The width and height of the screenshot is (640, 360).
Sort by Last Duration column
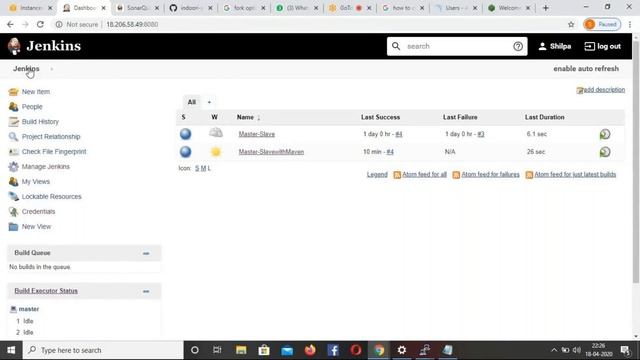544,118
